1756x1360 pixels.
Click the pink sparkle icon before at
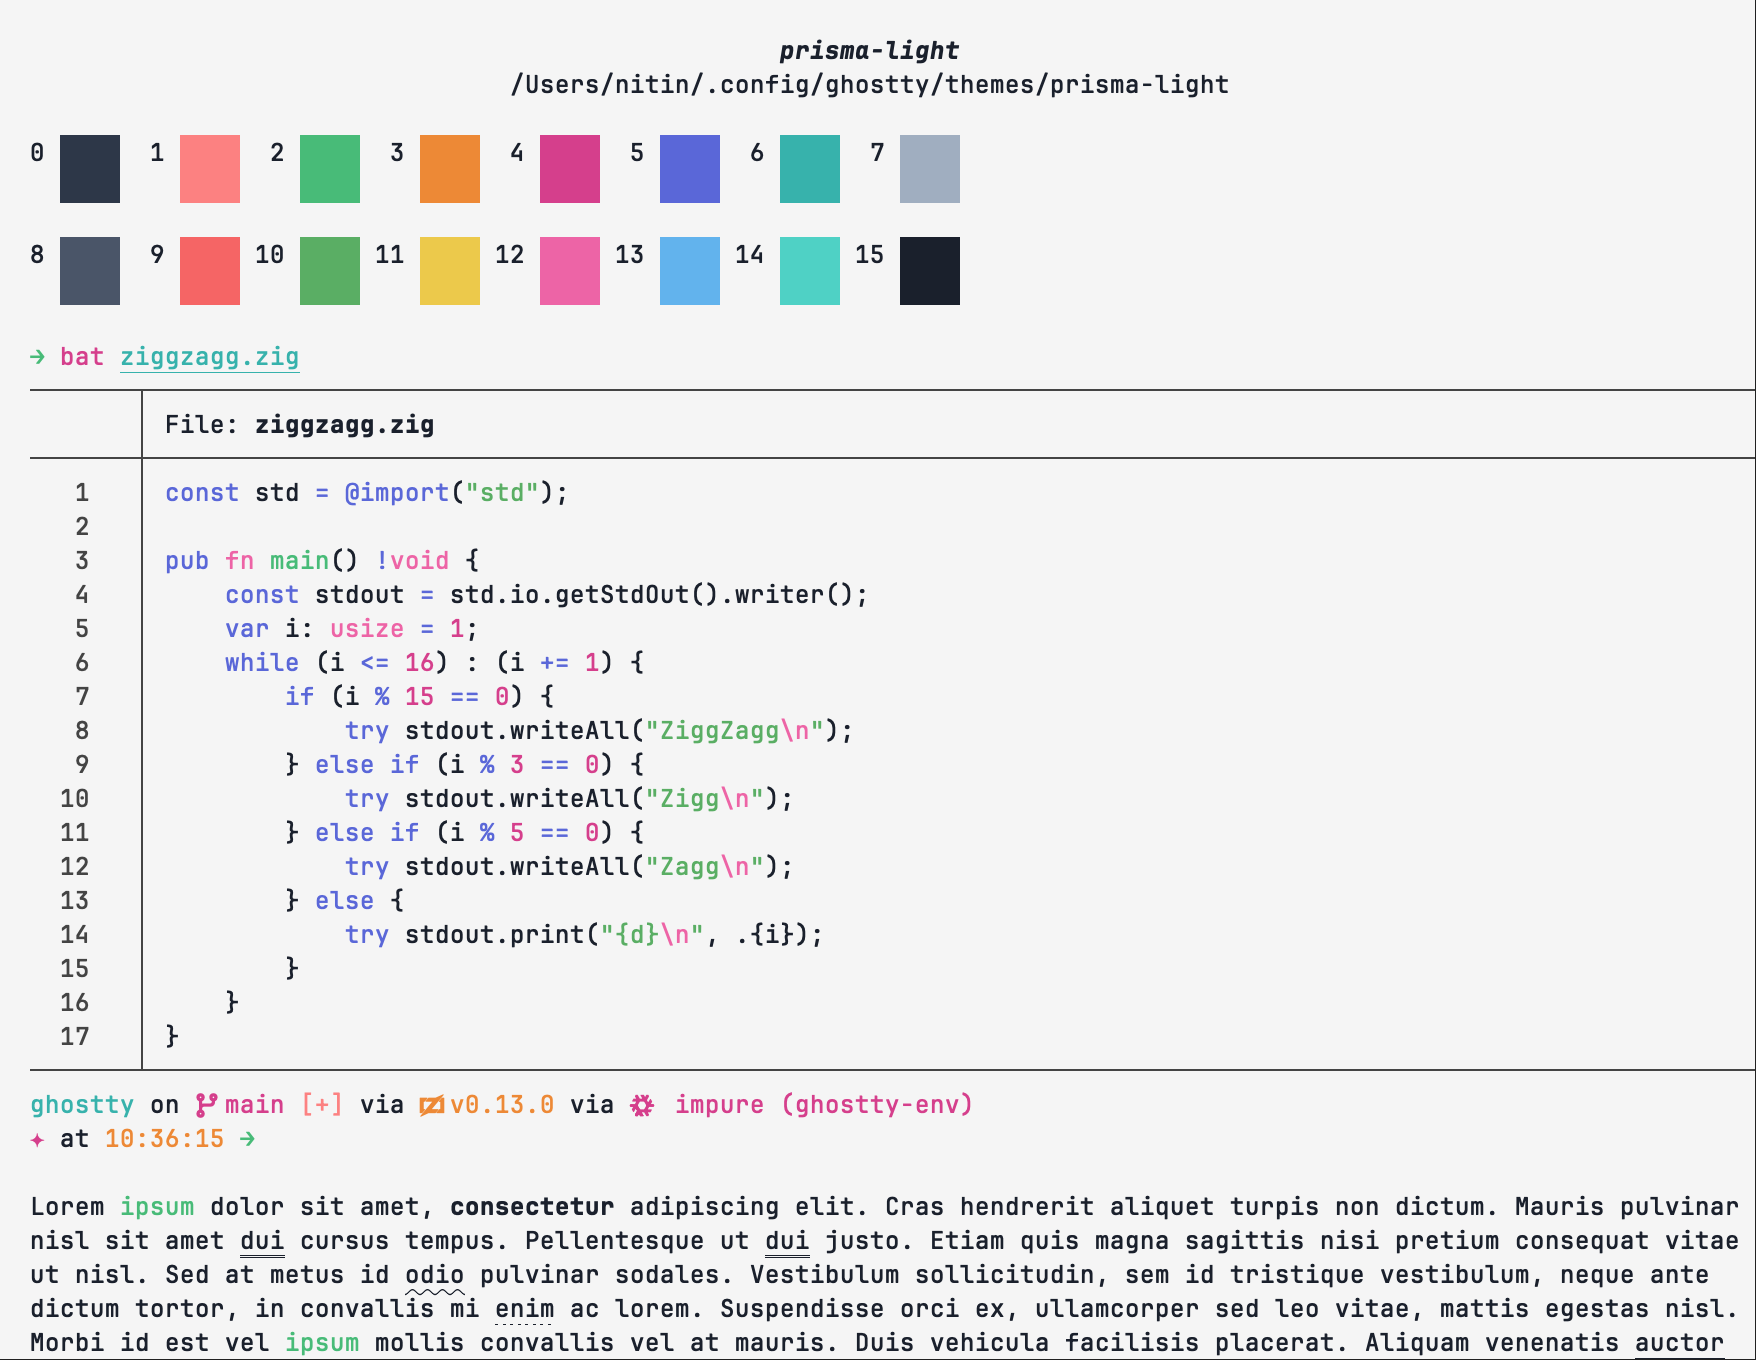[x=37, y=1139]
